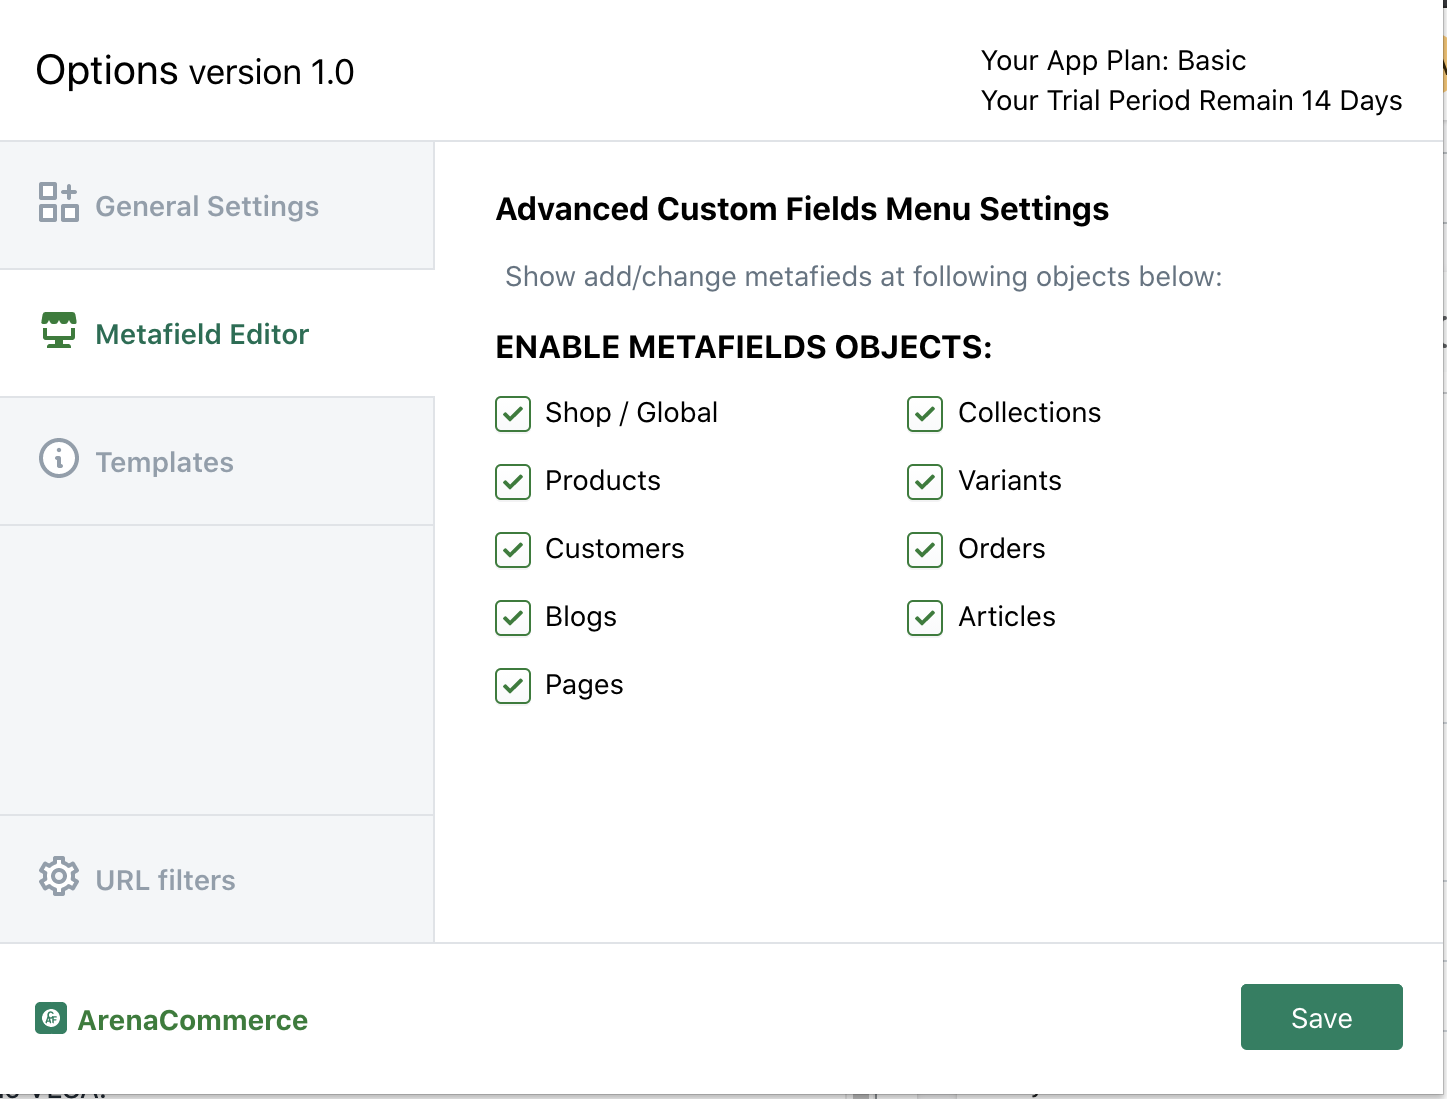Uncheck the Articles checkbox
The width and height of the screenshot is (1447, 1099).
tap(925, 618)
